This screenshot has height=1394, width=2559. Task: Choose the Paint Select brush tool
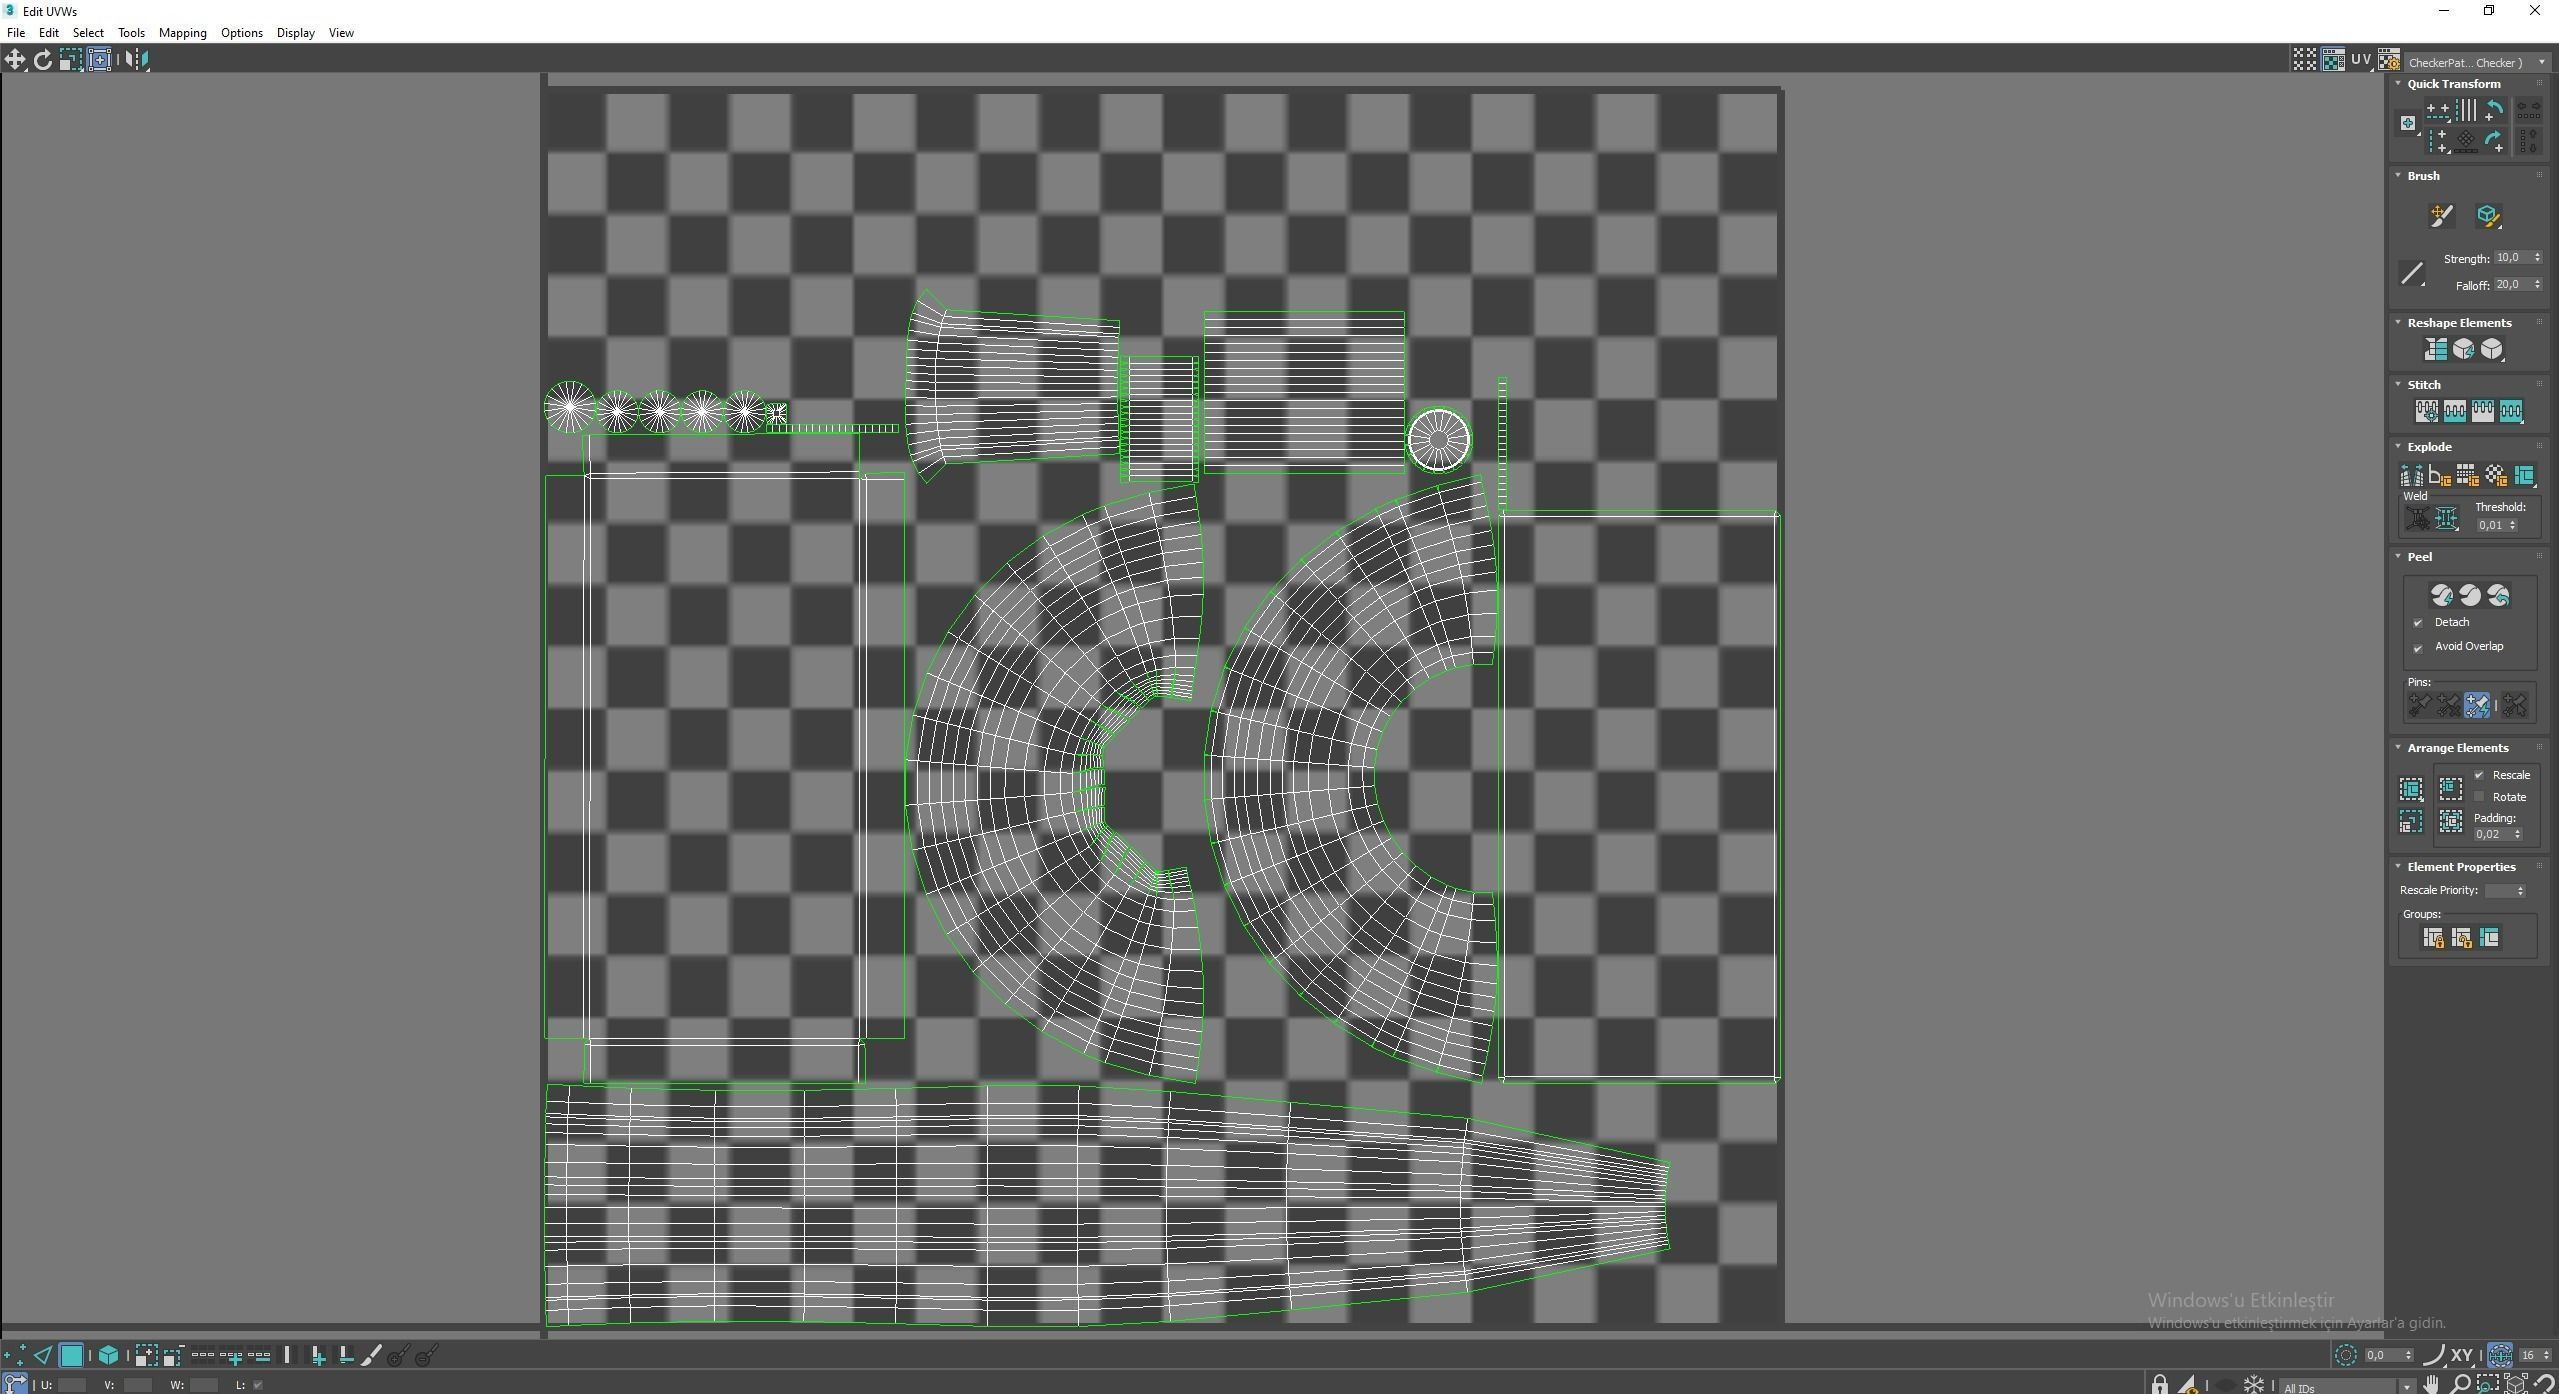tap(371, 1356)
